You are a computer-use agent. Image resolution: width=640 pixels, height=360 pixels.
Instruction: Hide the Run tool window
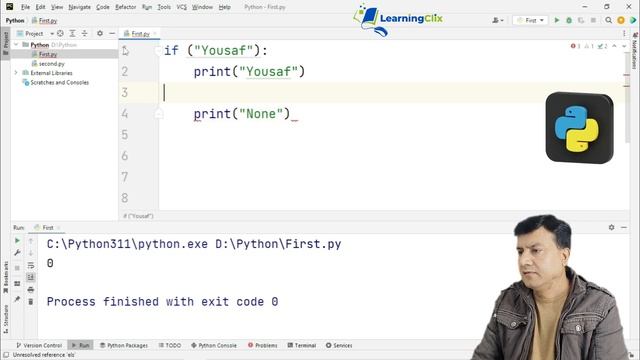point(624,227)
